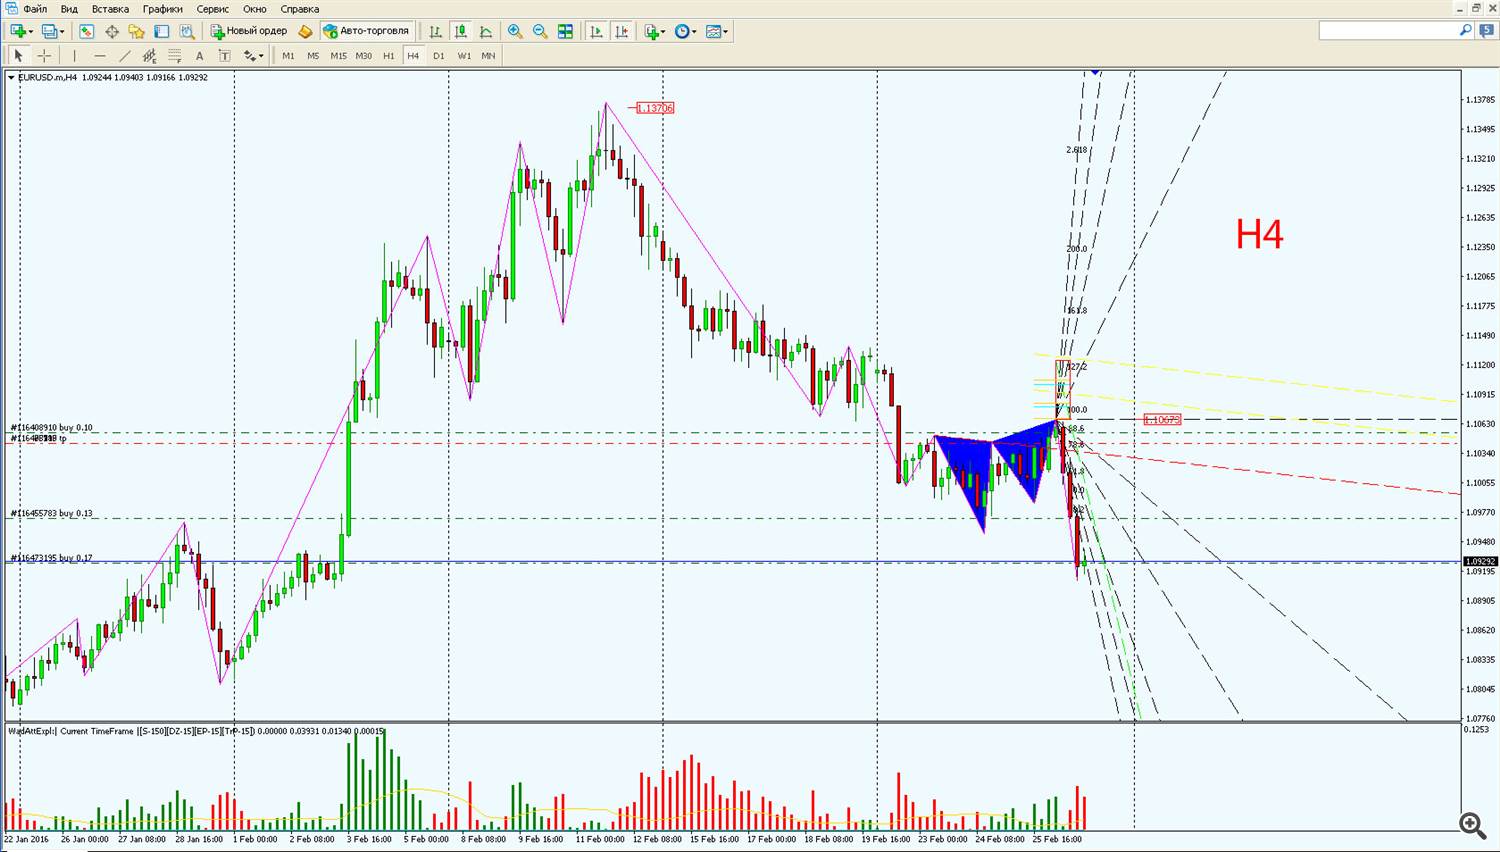1500x852 pixels.
Task: Switch to M5 timeframe
Action: click(313, 56)
